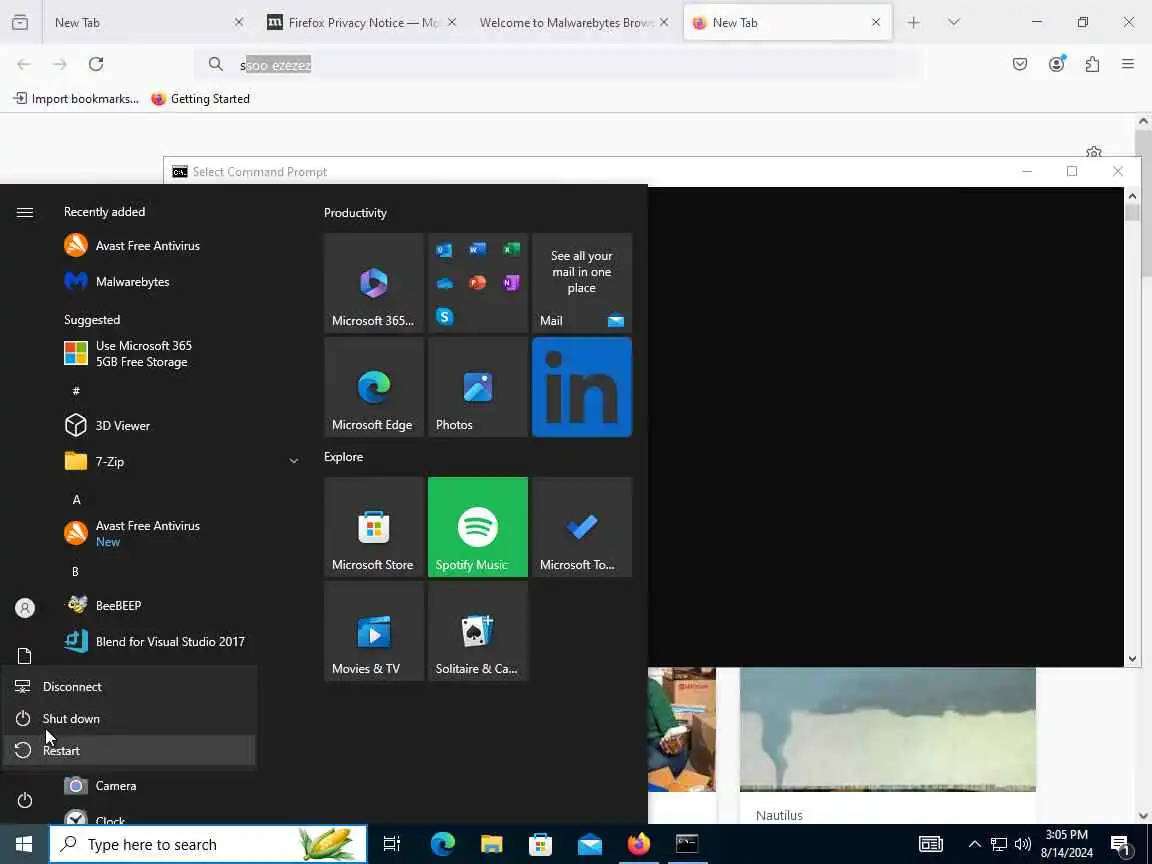Open Firefox View icon in tab bar
The height and width of the screenshot is (864, 1152).
click(x=20, y=23)
